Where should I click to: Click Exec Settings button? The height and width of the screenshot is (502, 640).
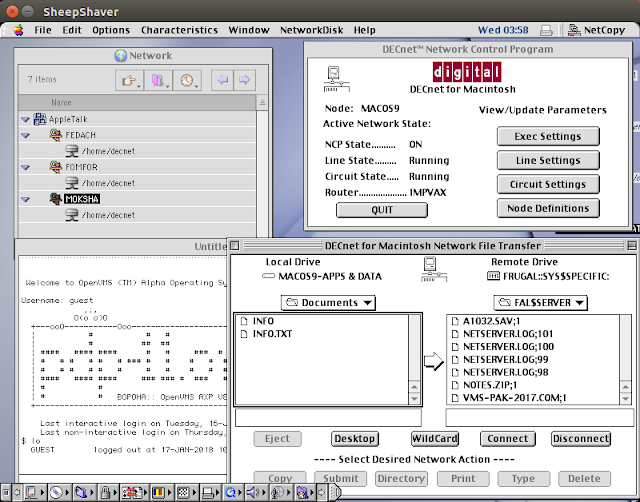click(x=548, y=136)
